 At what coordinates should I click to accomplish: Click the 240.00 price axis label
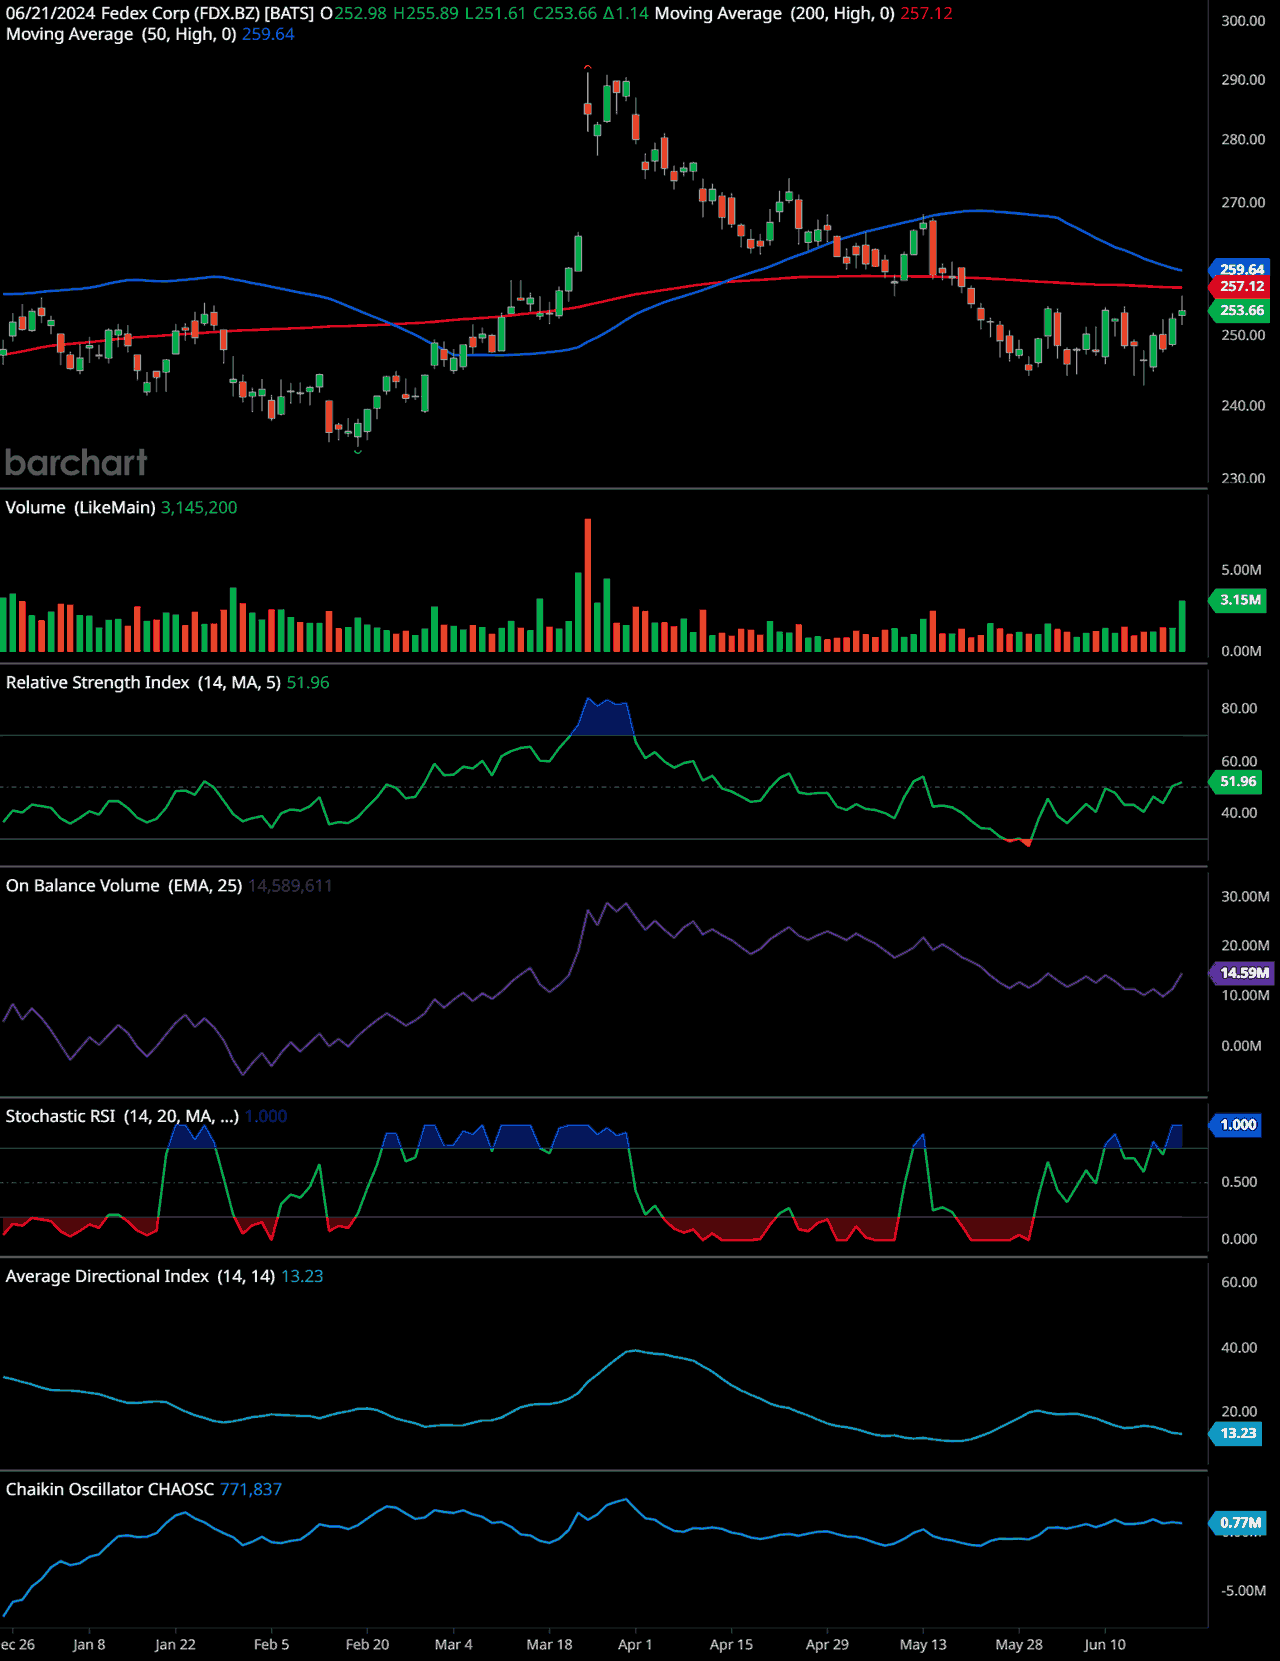(1243, 406)
